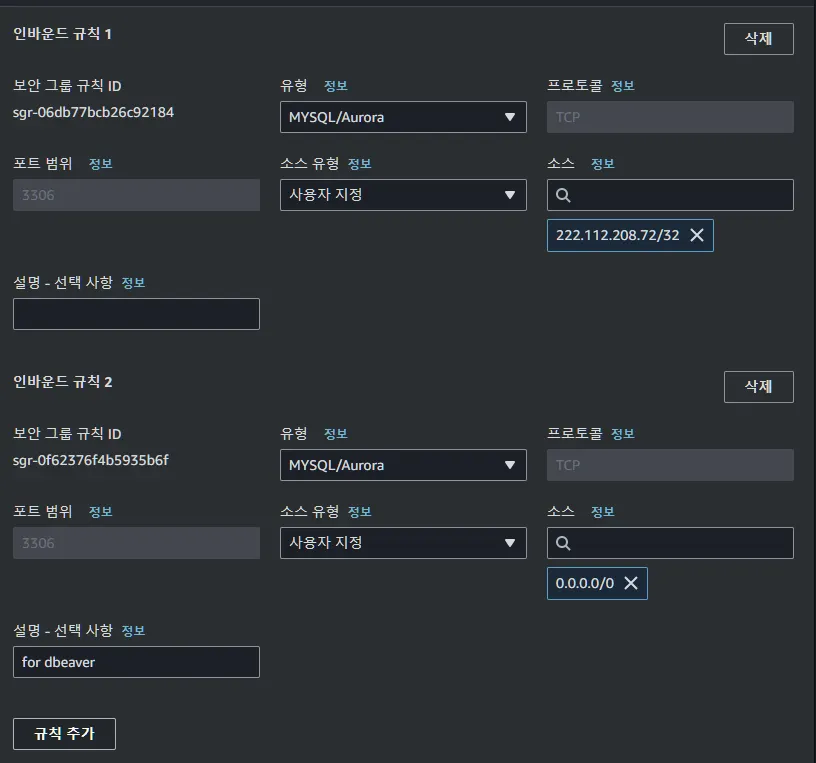Expand source type dropdown for inbound rule 2
Screen dimensions: 816x763
[x=402, y=543]
